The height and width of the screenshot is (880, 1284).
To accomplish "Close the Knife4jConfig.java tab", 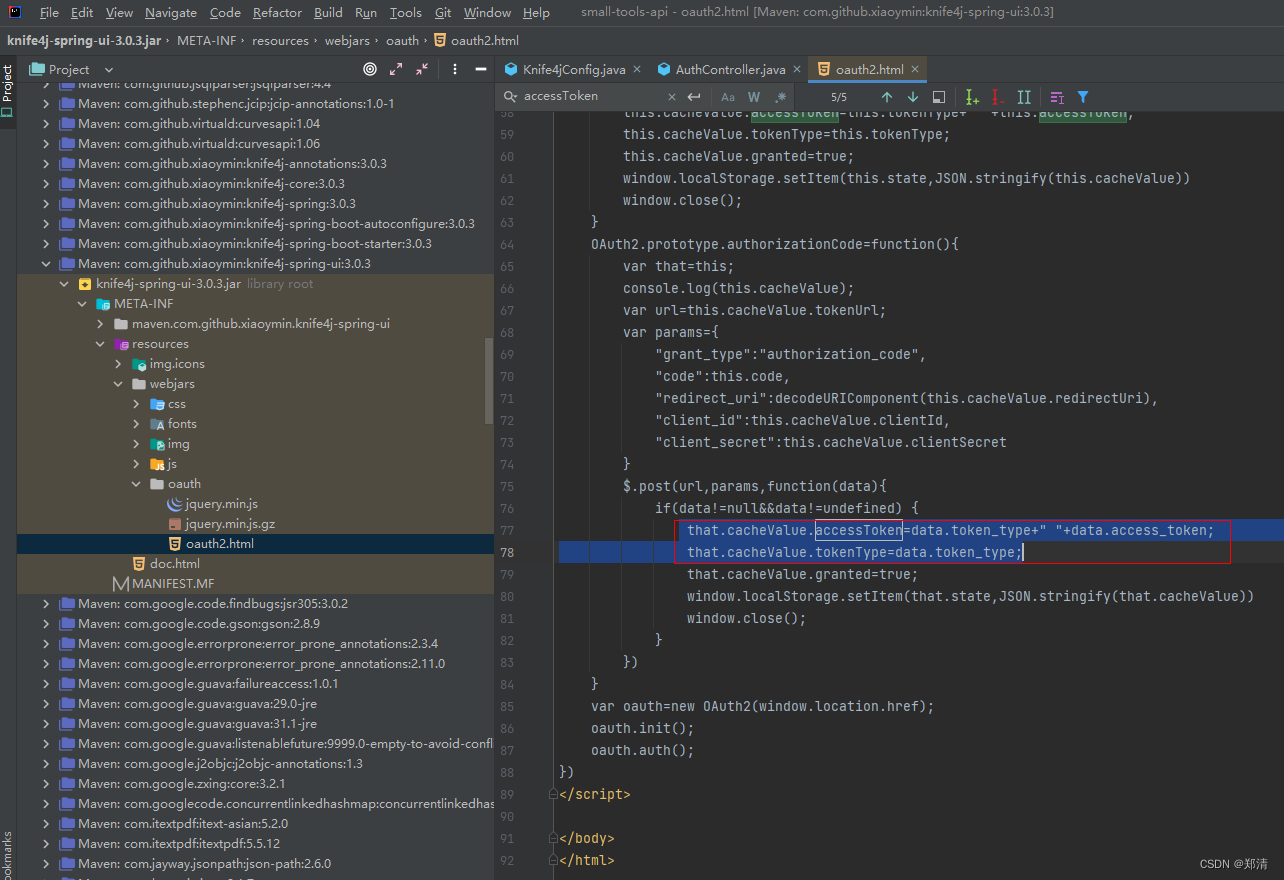I will click(x=637, y=69).
